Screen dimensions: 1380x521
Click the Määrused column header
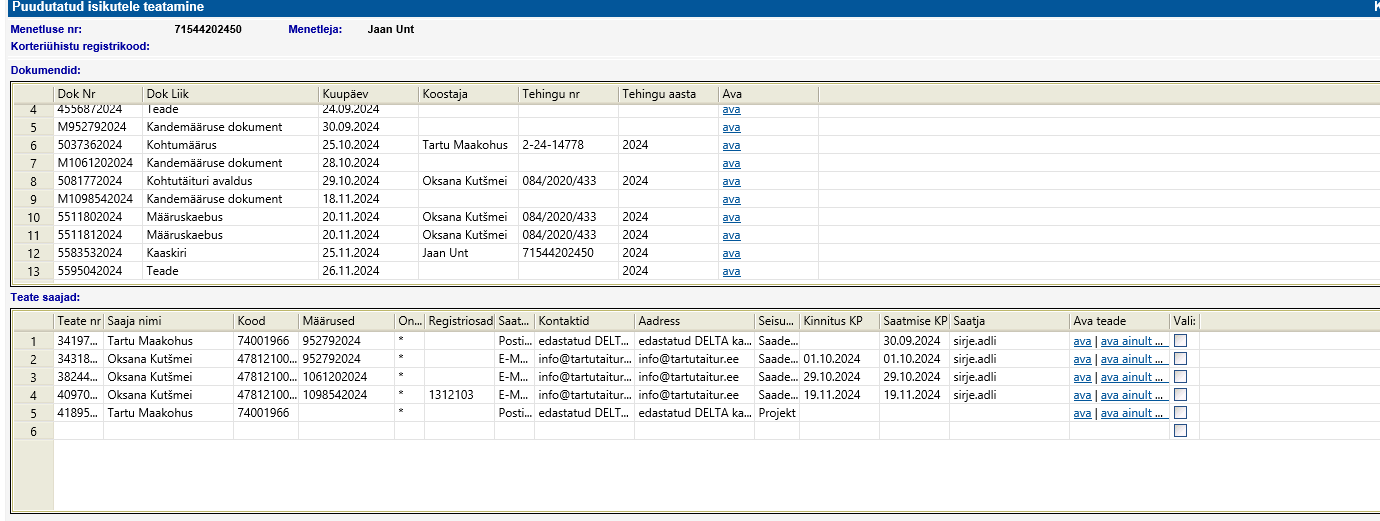[347, 321]
